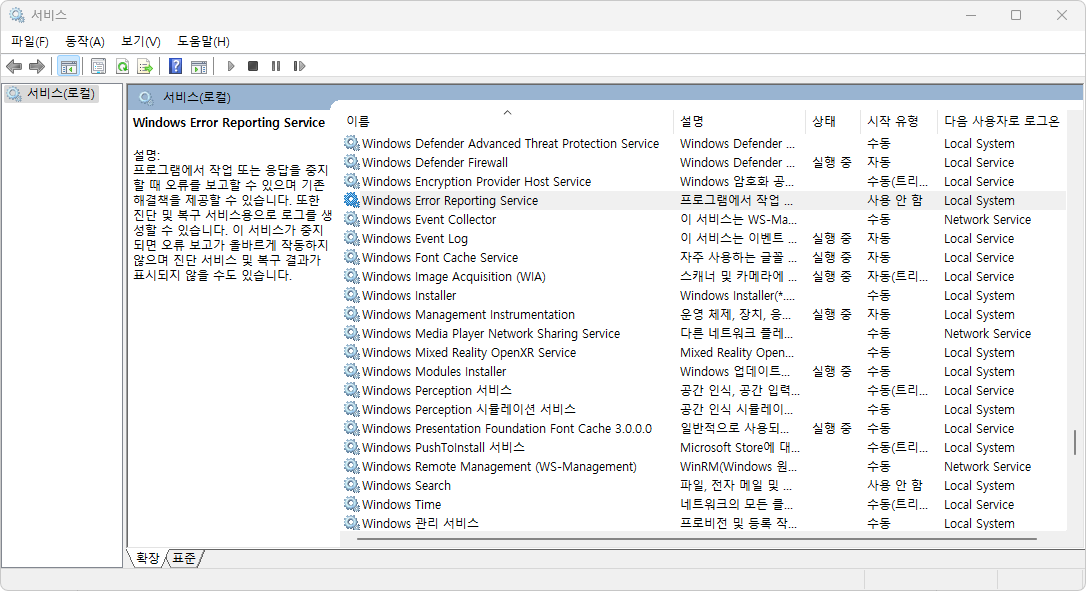Select Windows PushToInstall 서비스 name
Image resolution: width=1086 pixels, height=591 pixels.
tap(443, 448)
